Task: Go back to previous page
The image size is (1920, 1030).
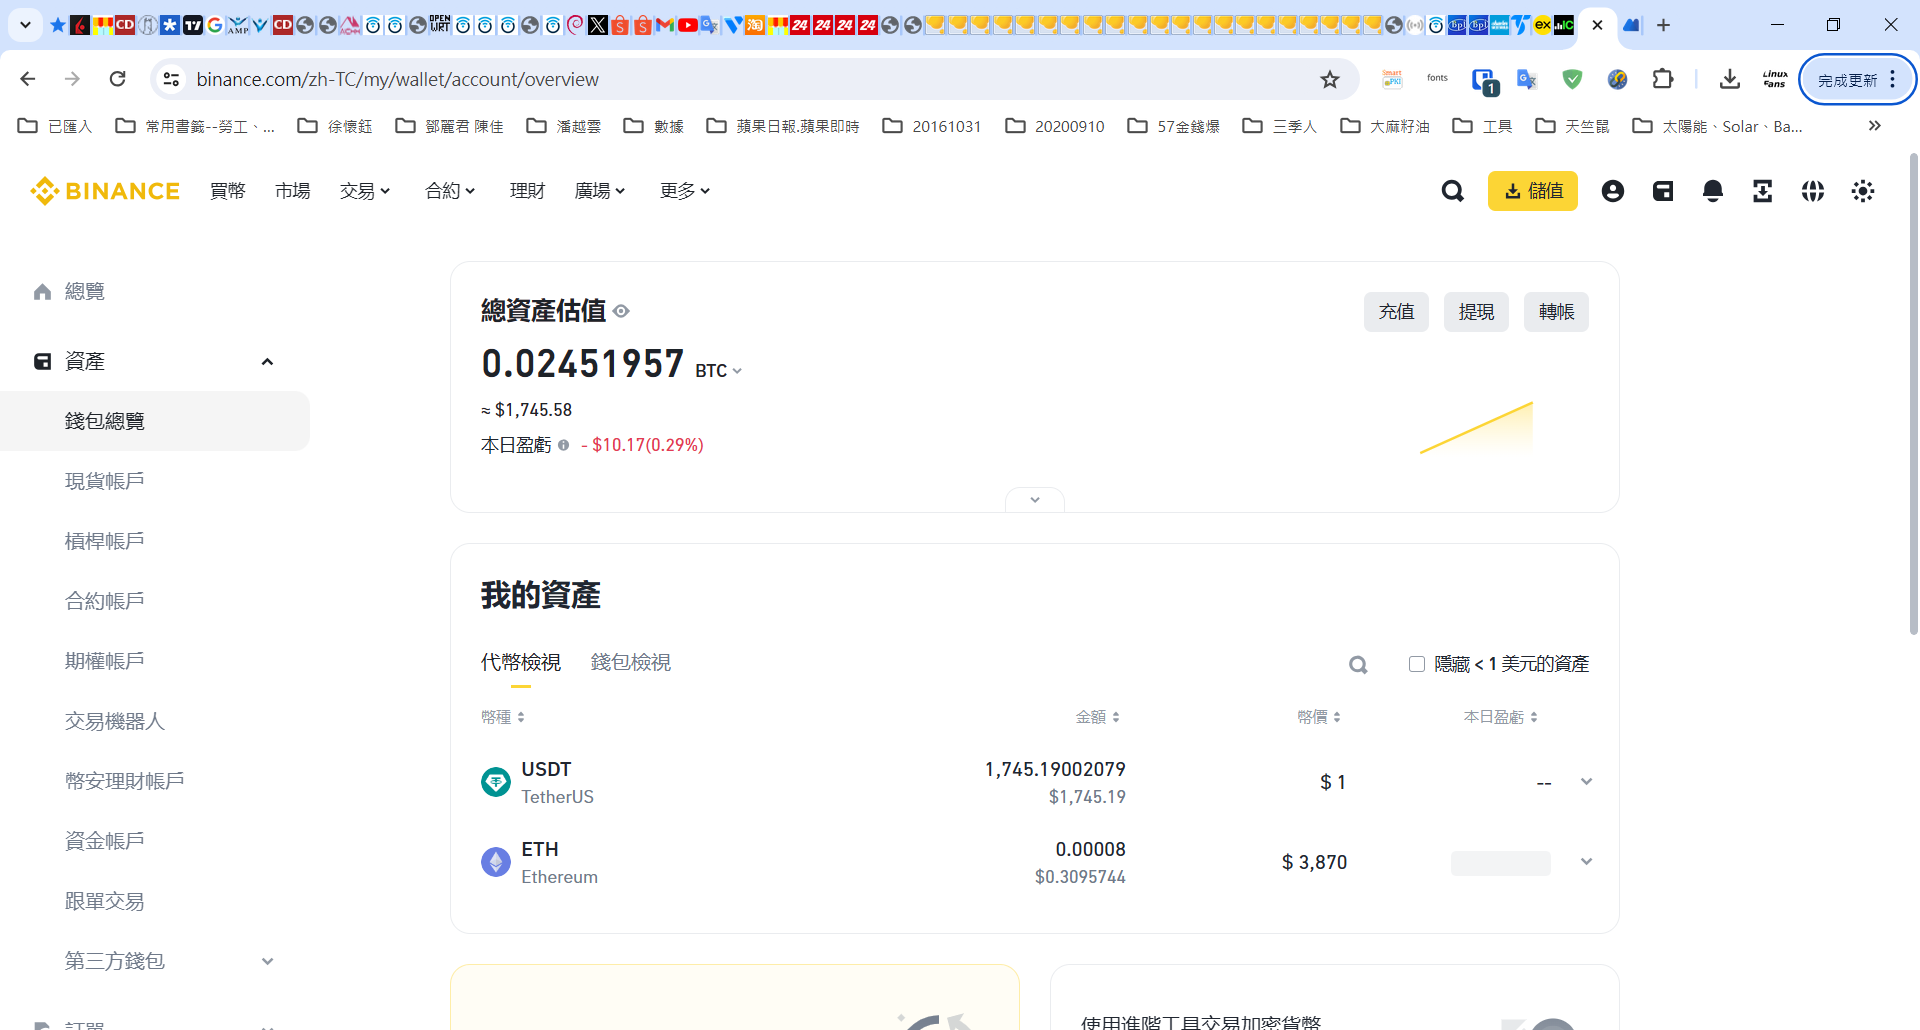Action: tap(28, 79)
